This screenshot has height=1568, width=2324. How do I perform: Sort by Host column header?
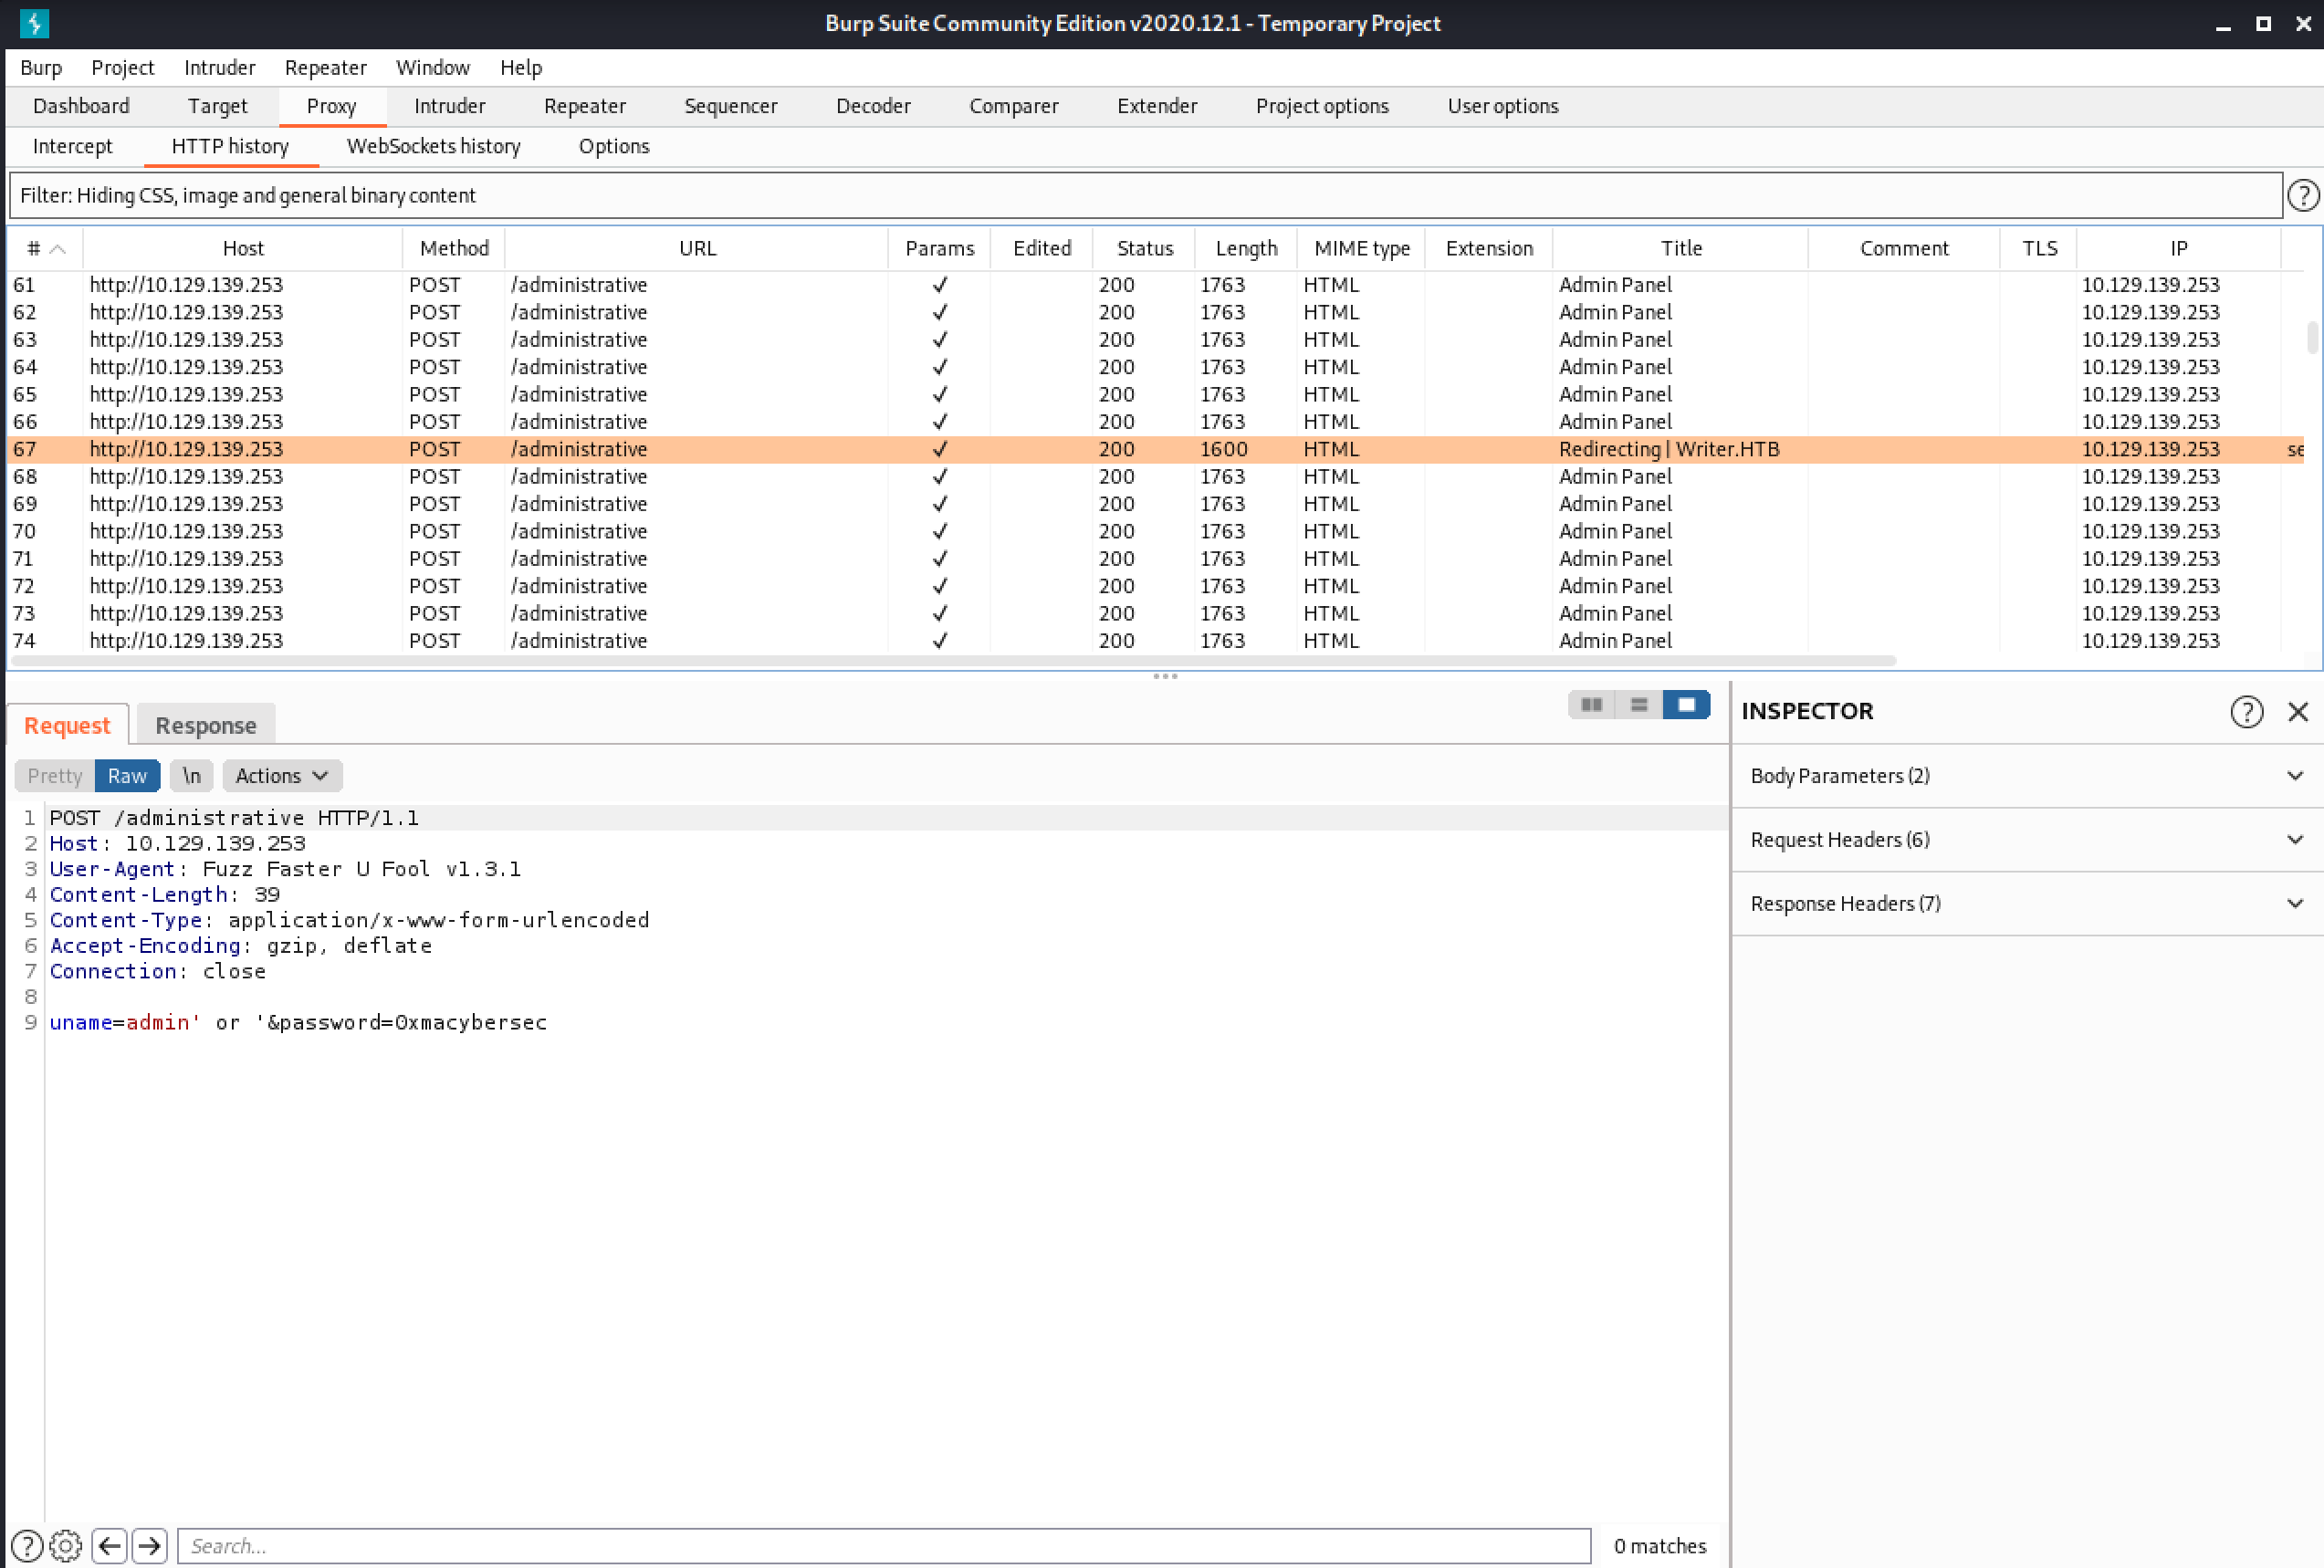pos(243,249)
